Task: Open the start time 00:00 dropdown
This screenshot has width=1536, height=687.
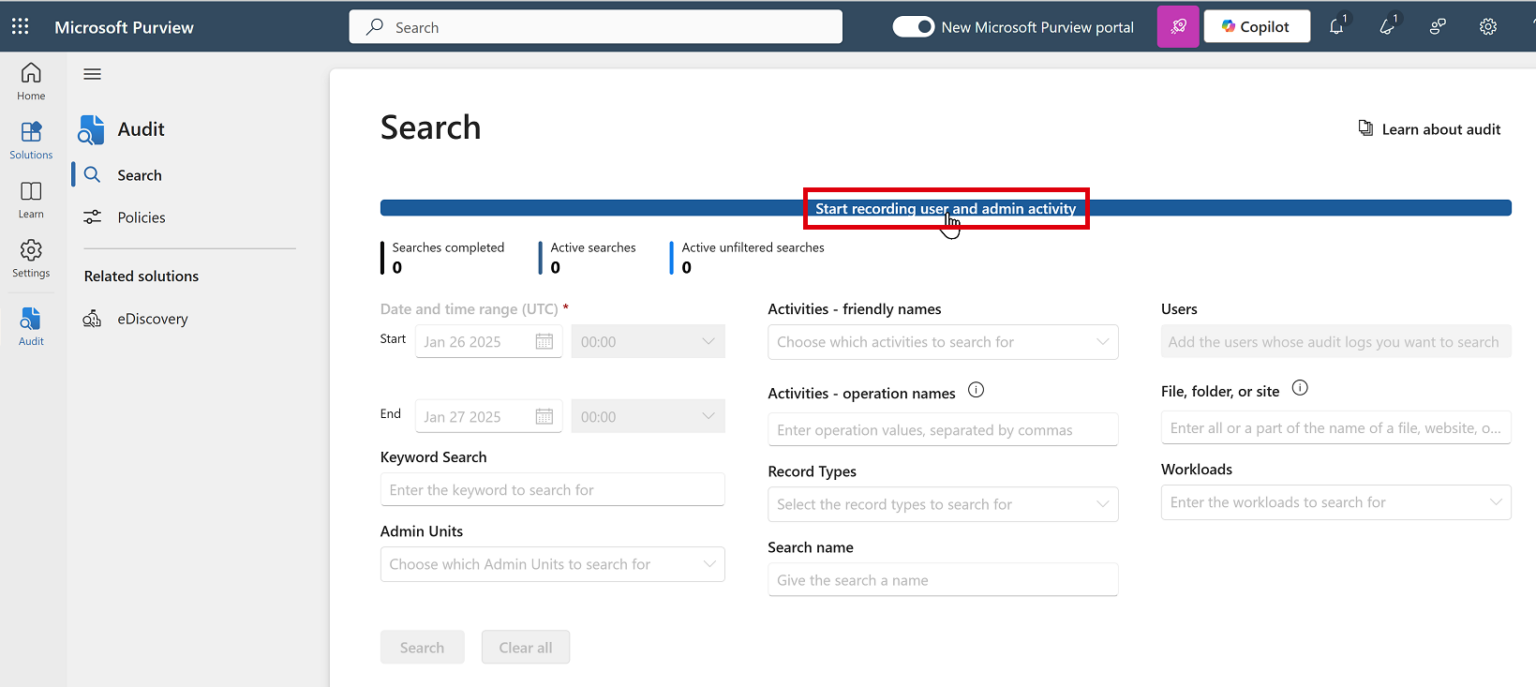Action: 647,341
